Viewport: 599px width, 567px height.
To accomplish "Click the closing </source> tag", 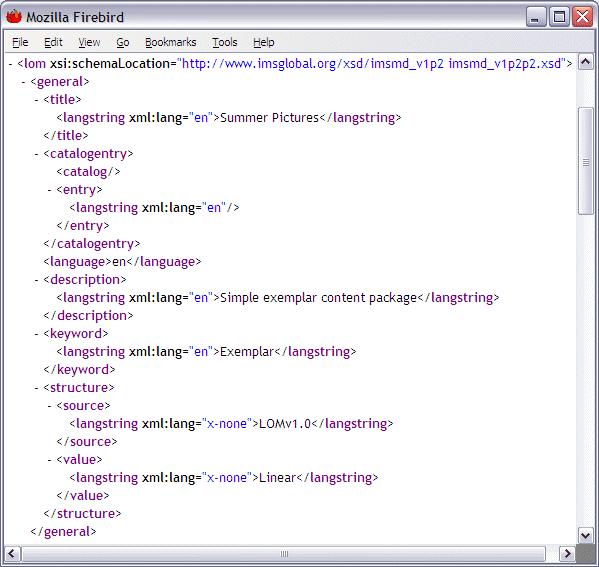I will tap(87, 442).
